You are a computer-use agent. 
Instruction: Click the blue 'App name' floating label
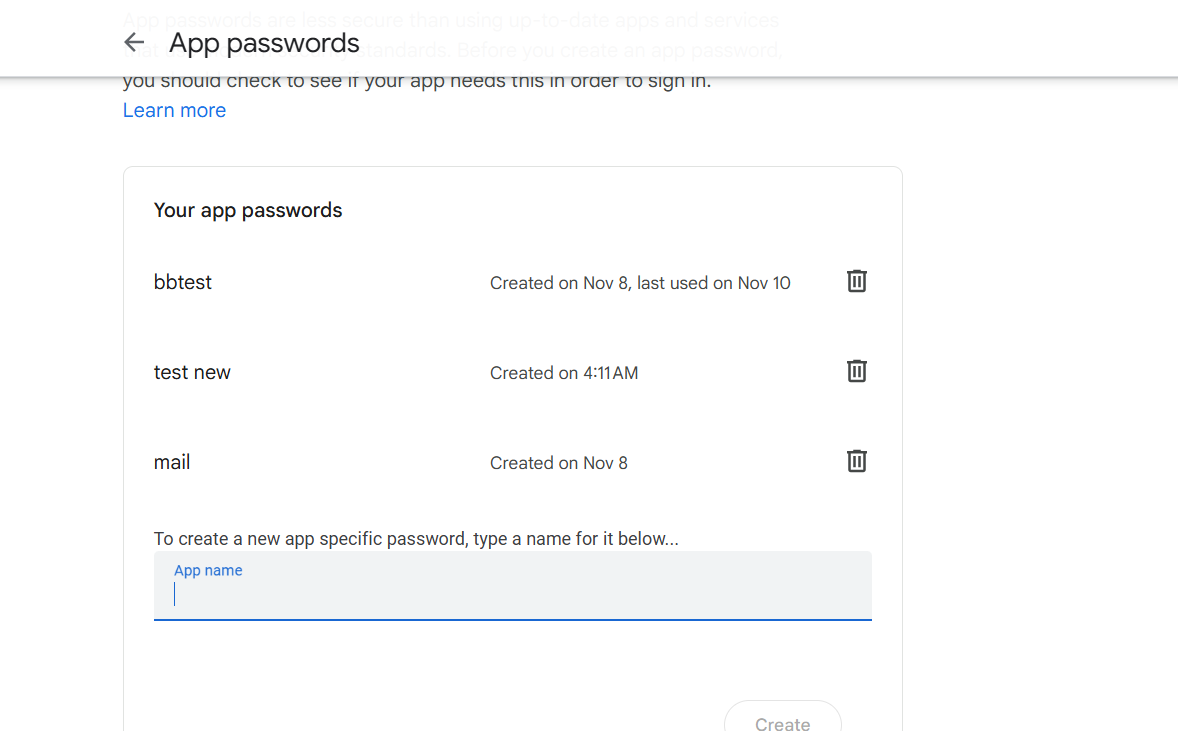208,570
